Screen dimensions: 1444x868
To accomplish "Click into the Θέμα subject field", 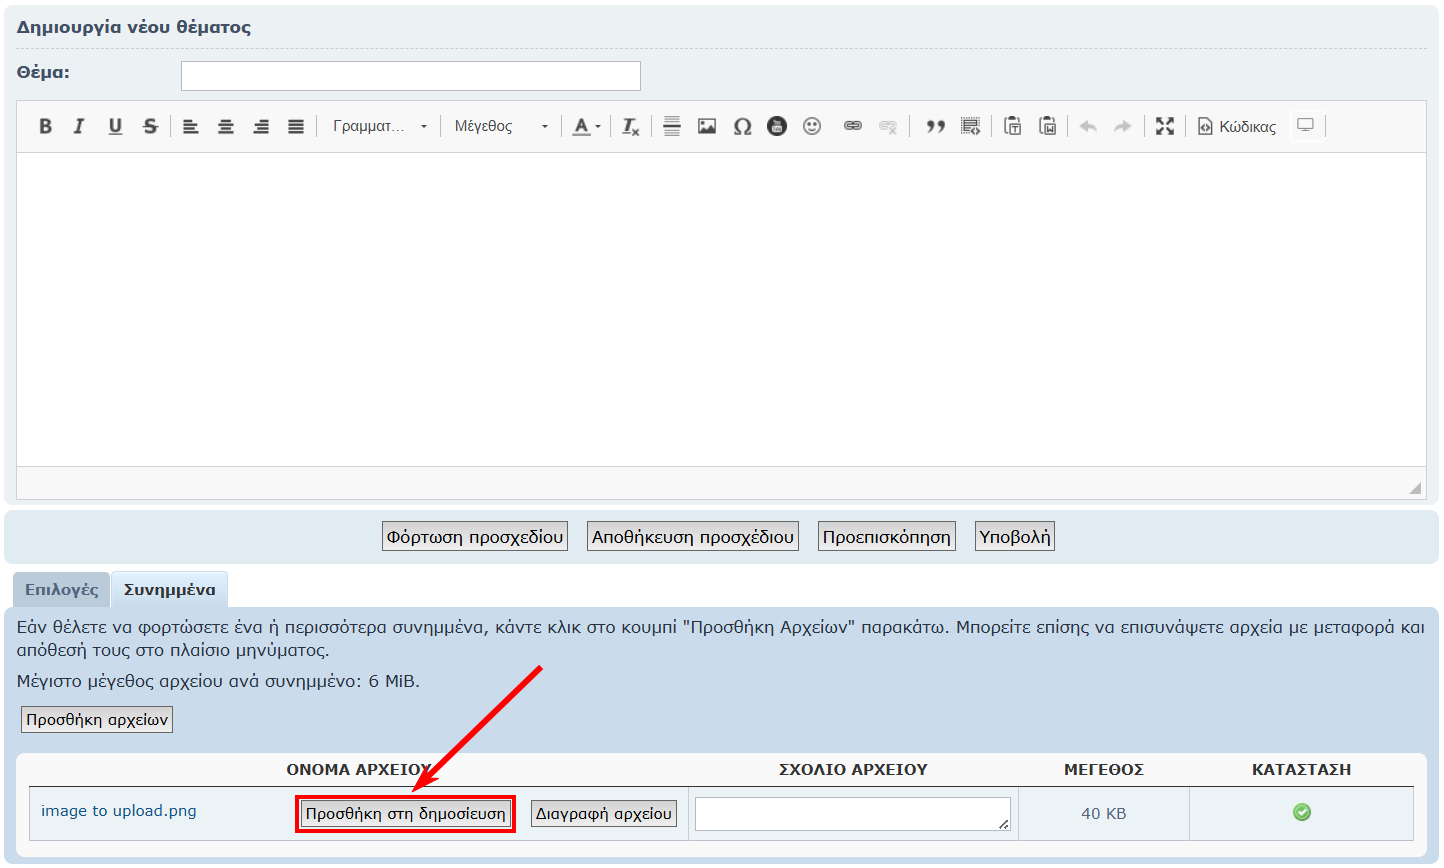I will 411,76.
